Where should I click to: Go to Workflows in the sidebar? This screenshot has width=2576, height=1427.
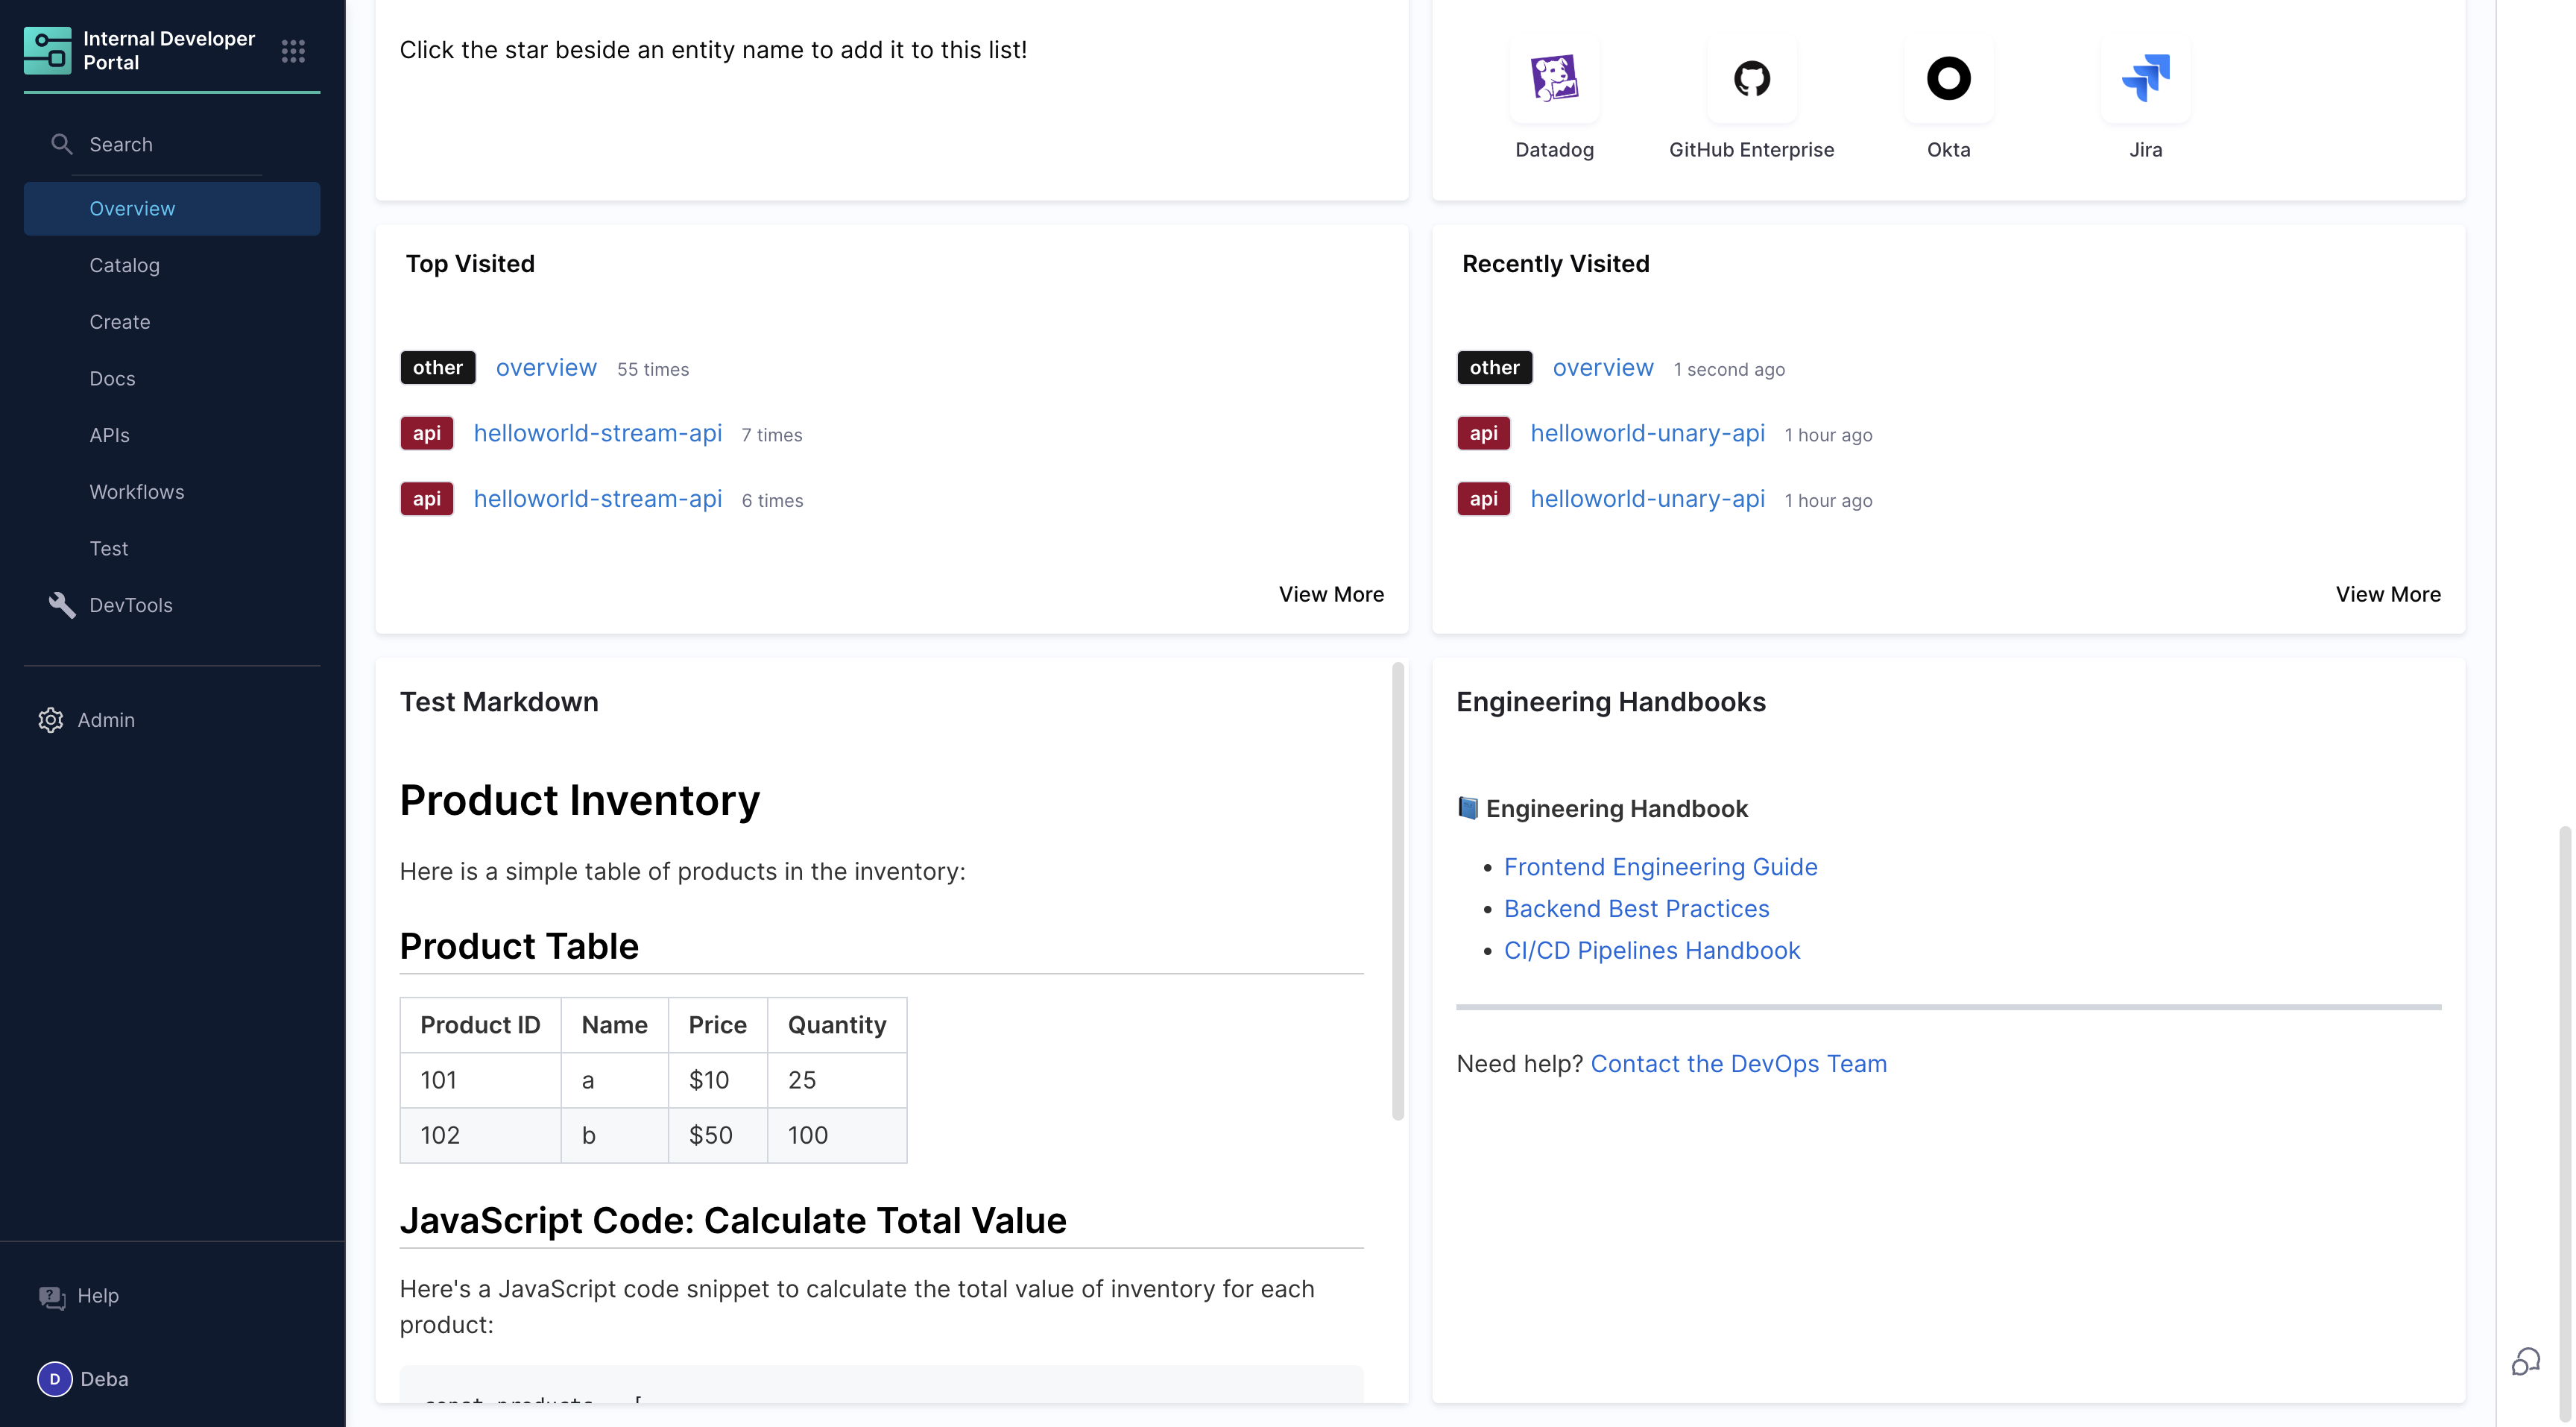click(137, 492)
